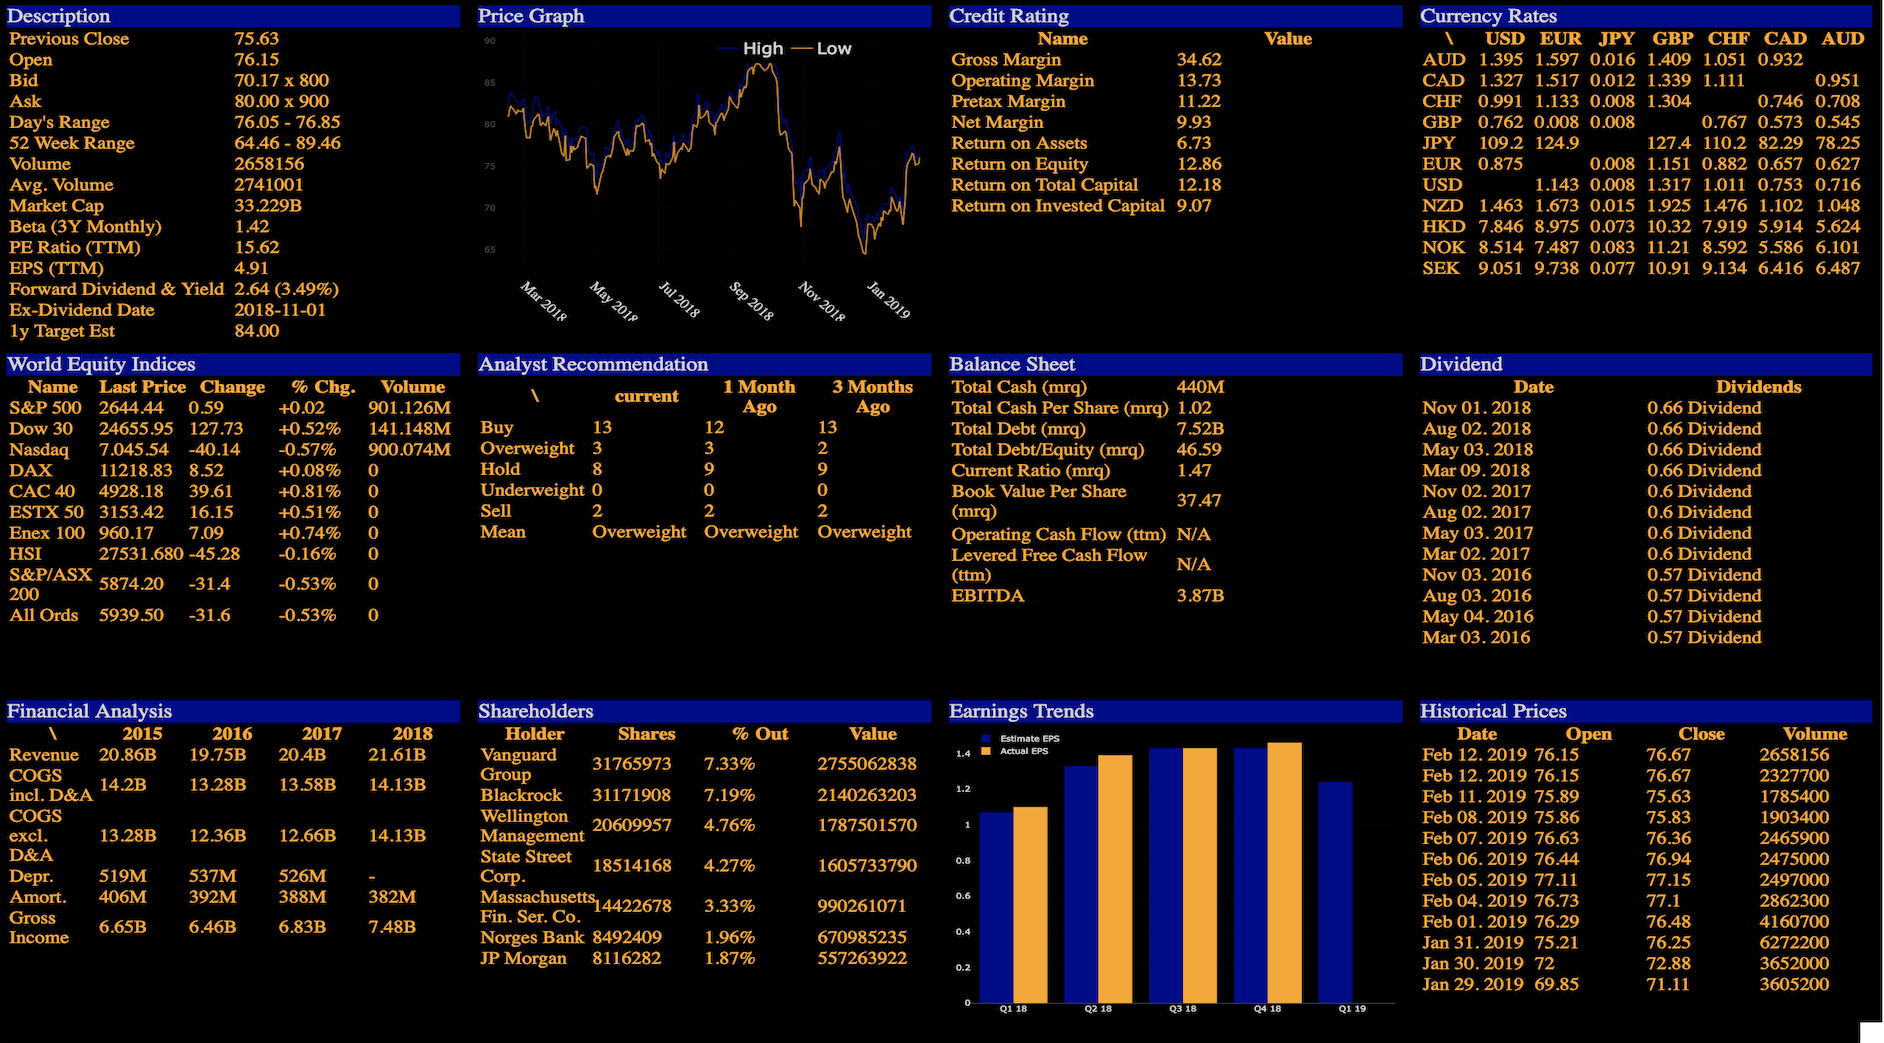Click the Ex-Dividend Date value "2018-11-01"

click(x=280, y=310)
